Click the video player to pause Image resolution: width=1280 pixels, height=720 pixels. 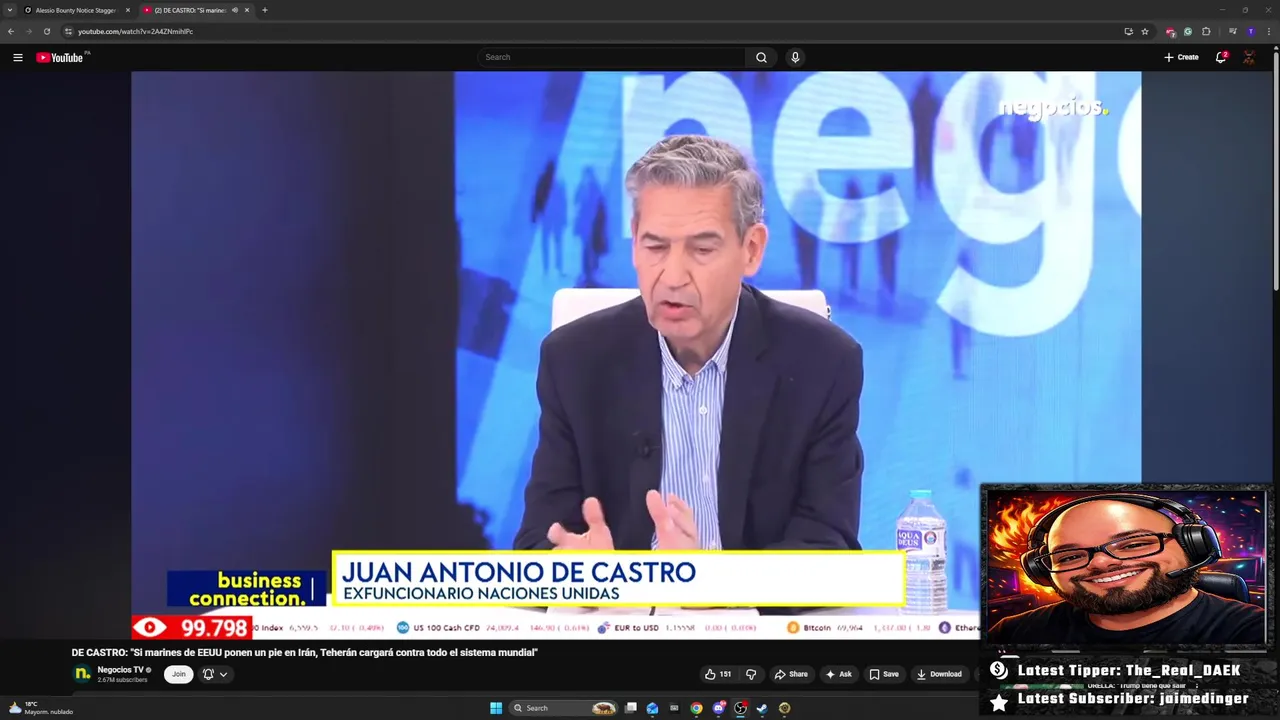(636, 355)
